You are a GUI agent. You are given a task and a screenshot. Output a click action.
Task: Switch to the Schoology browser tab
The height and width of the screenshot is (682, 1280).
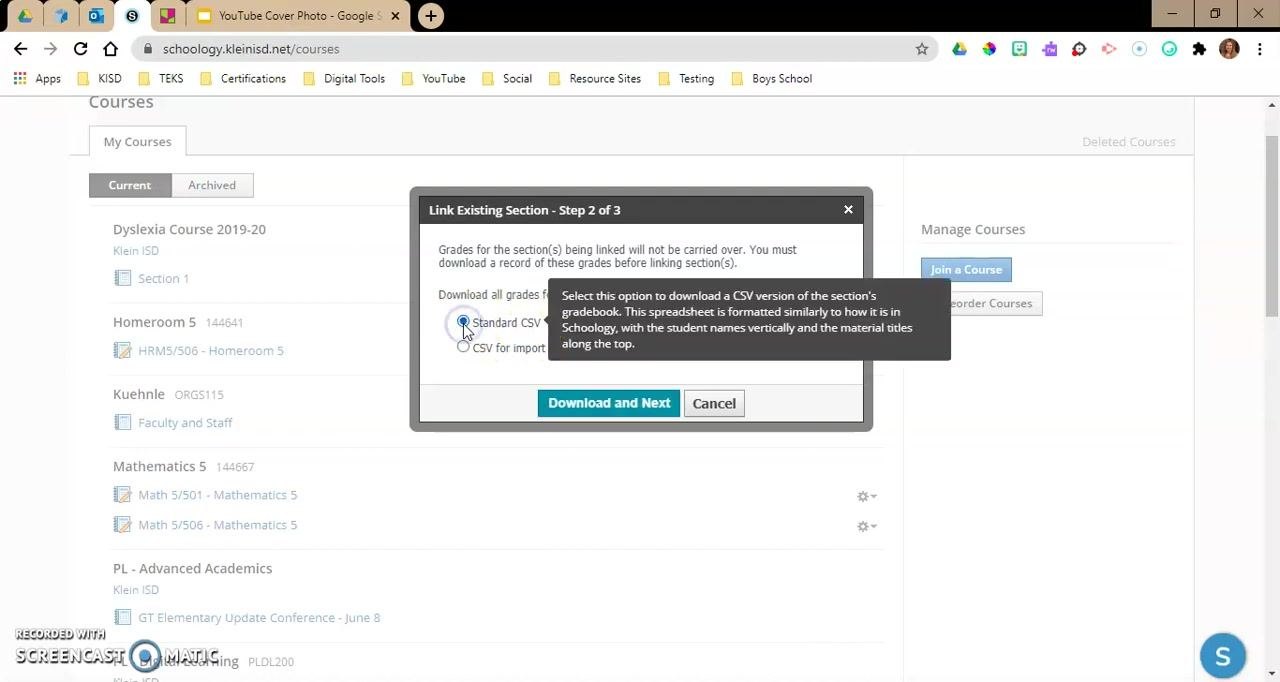click(132, 15)
